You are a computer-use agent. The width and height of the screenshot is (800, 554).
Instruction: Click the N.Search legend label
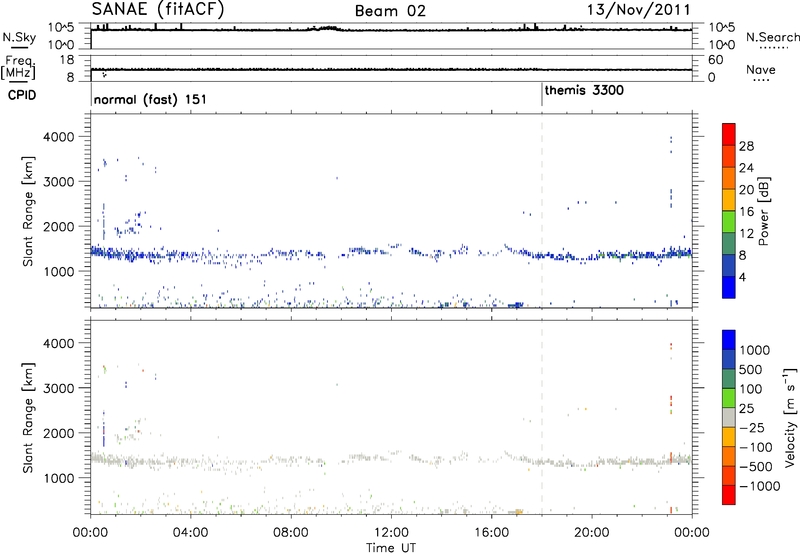(772, 37)
